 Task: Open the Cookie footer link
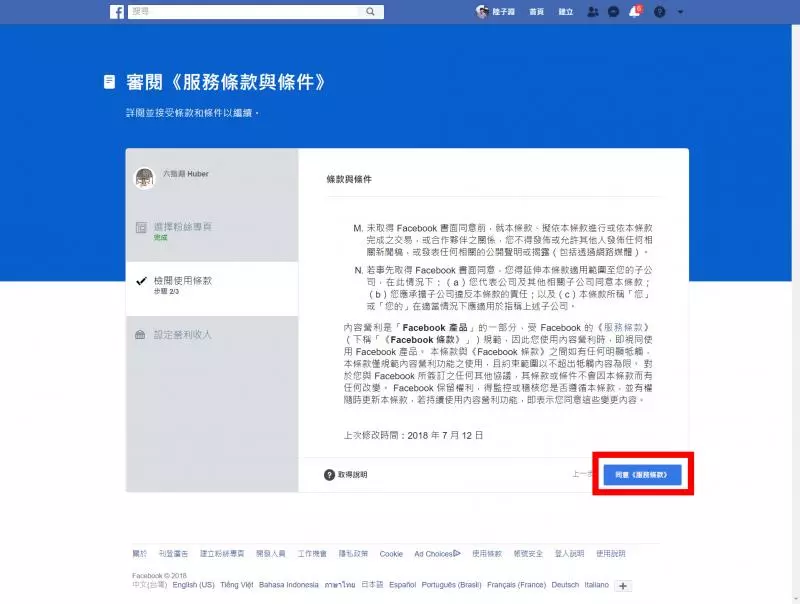(391, 554)
